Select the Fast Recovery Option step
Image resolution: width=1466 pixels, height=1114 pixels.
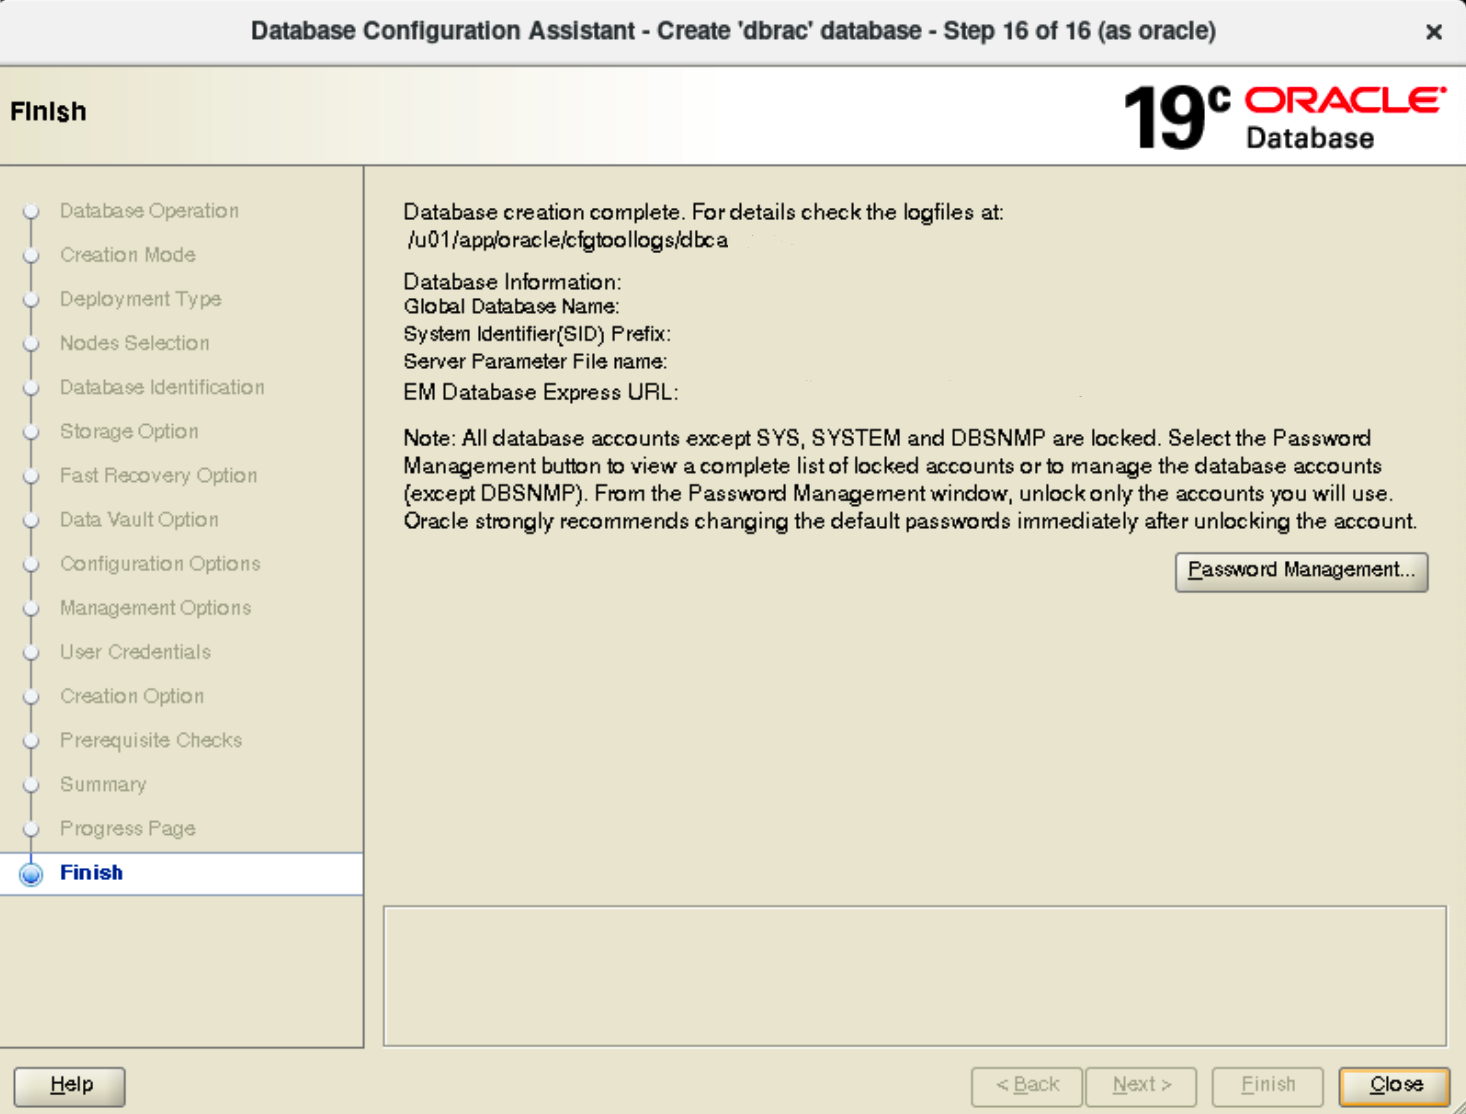(x=159, y=475)
